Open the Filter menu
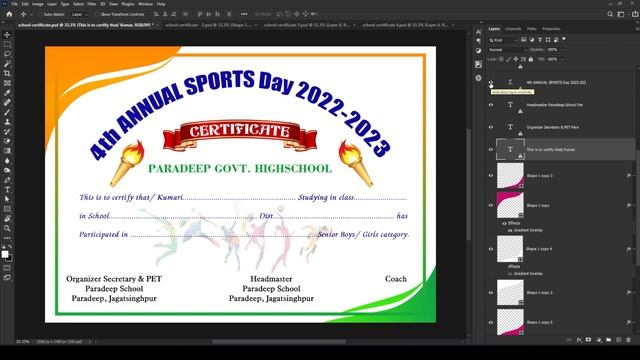This screenshot has width=640, height=360. point(92,4)
